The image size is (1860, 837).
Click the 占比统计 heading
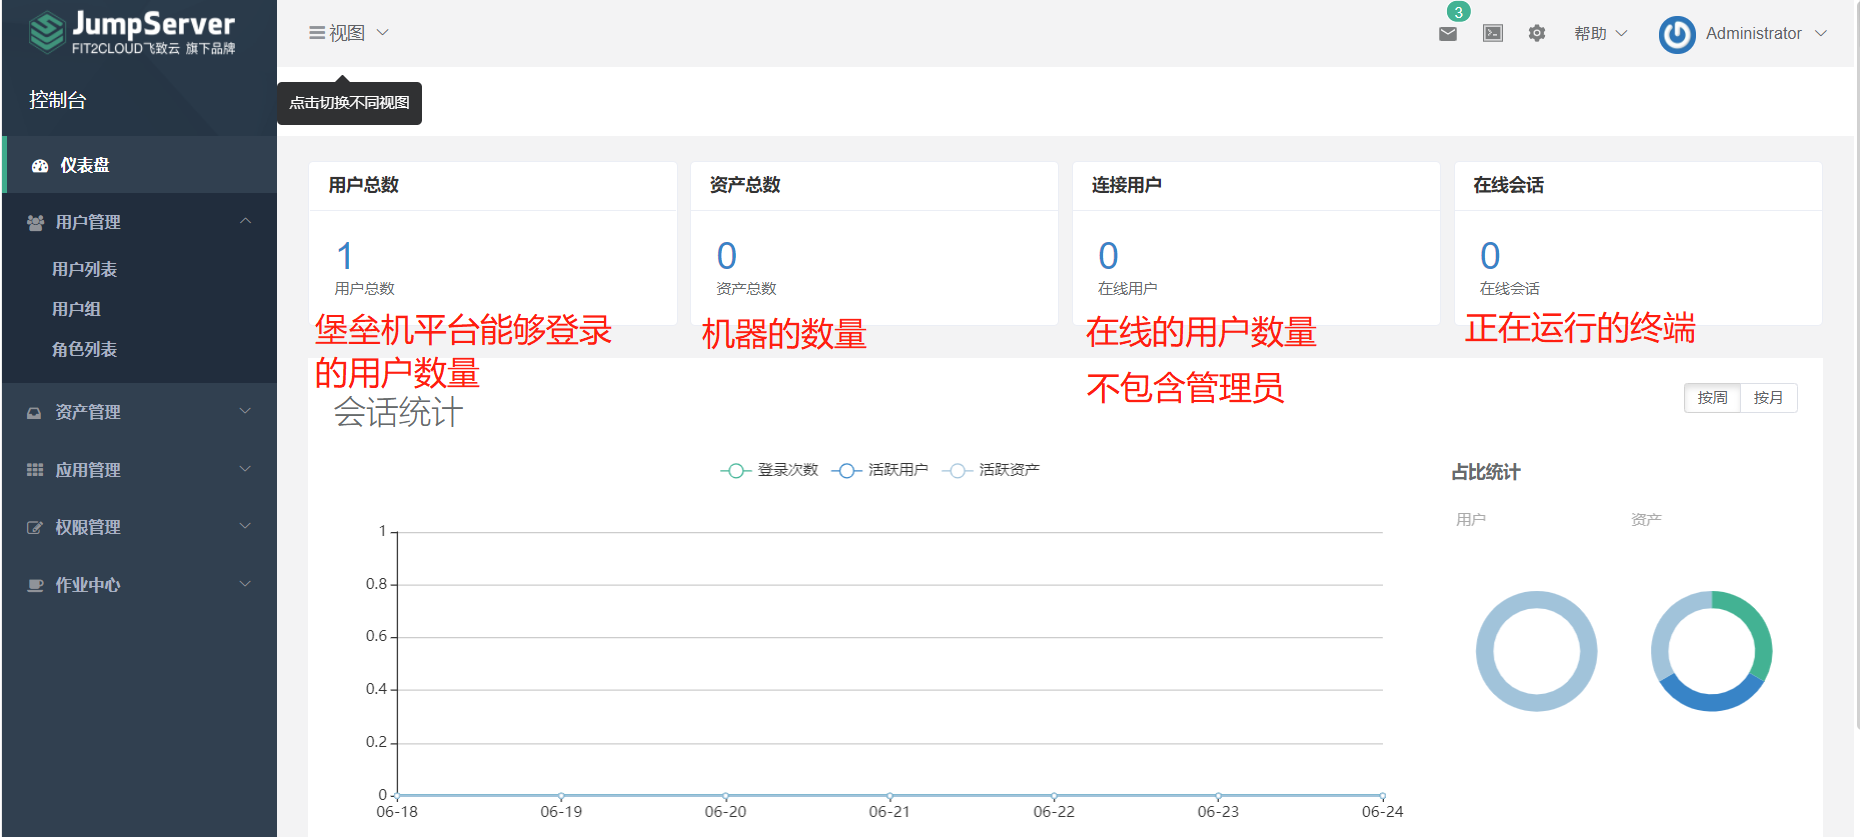pyautogui.click(x=1486, y=472)
